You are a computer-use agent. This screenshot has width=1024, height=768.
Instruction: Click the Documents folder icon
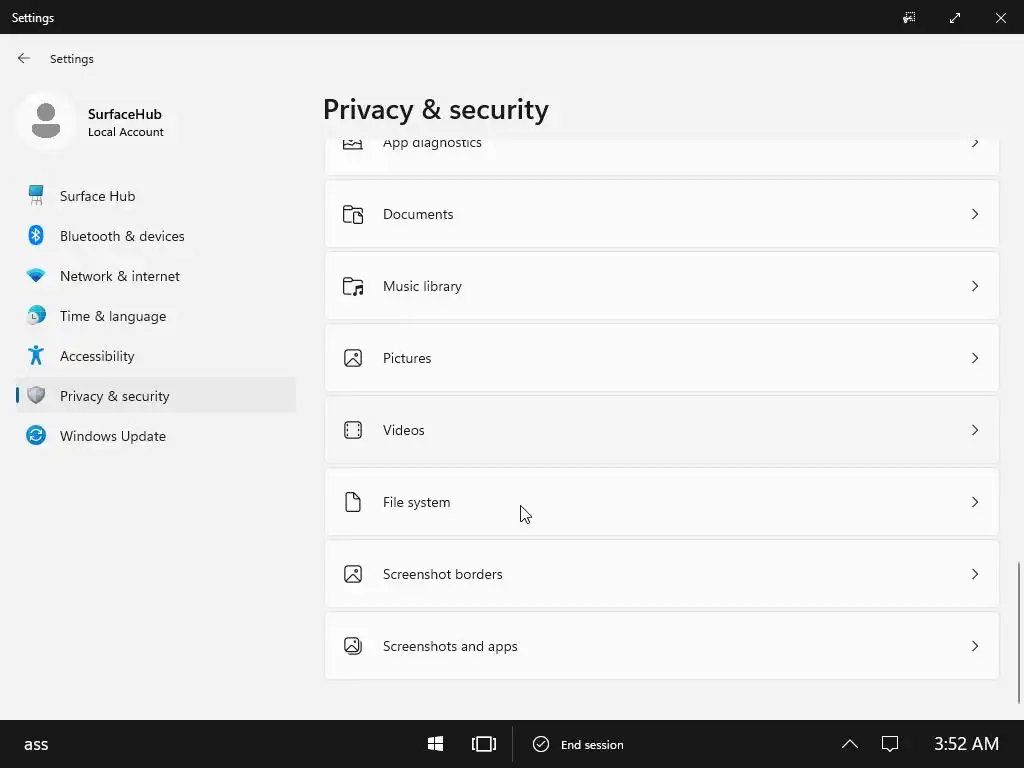click(x=353, y=214)
